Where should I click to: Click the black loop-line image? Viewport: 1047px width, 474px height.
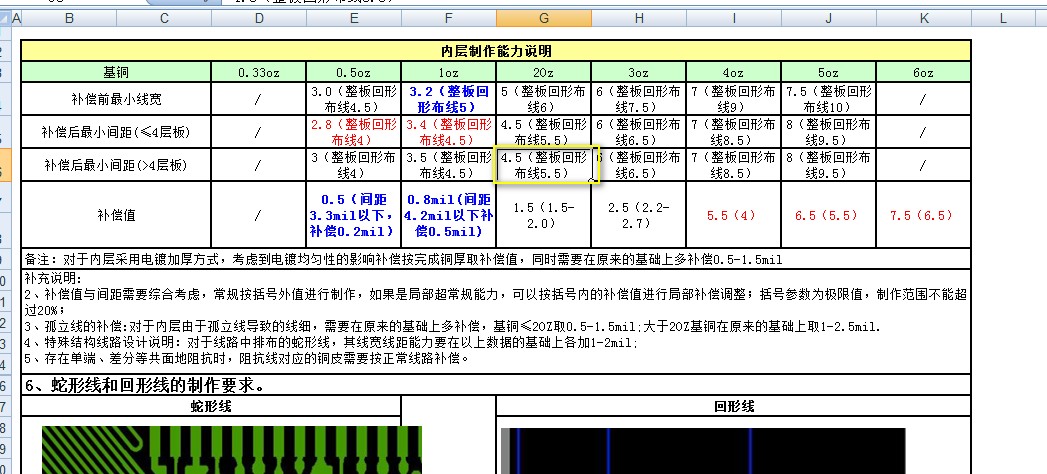[703, 451]
